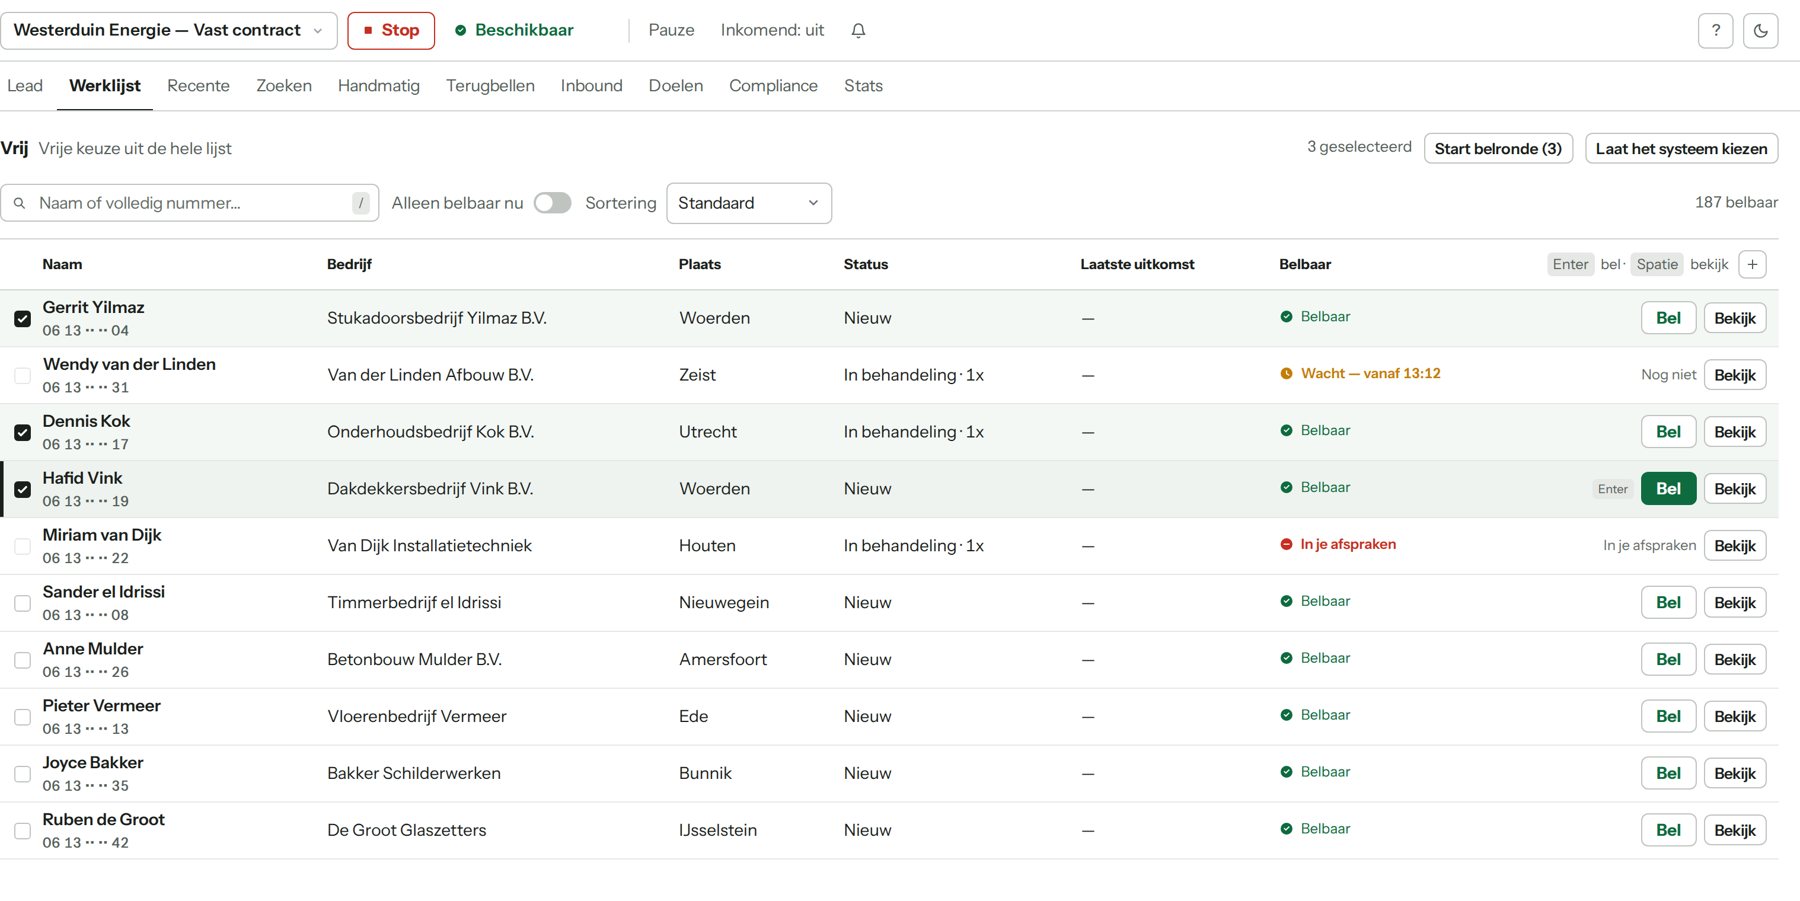Screen dimensions: 1800x901
Task: Open the help question mark icon
Action: point(1715,31)
